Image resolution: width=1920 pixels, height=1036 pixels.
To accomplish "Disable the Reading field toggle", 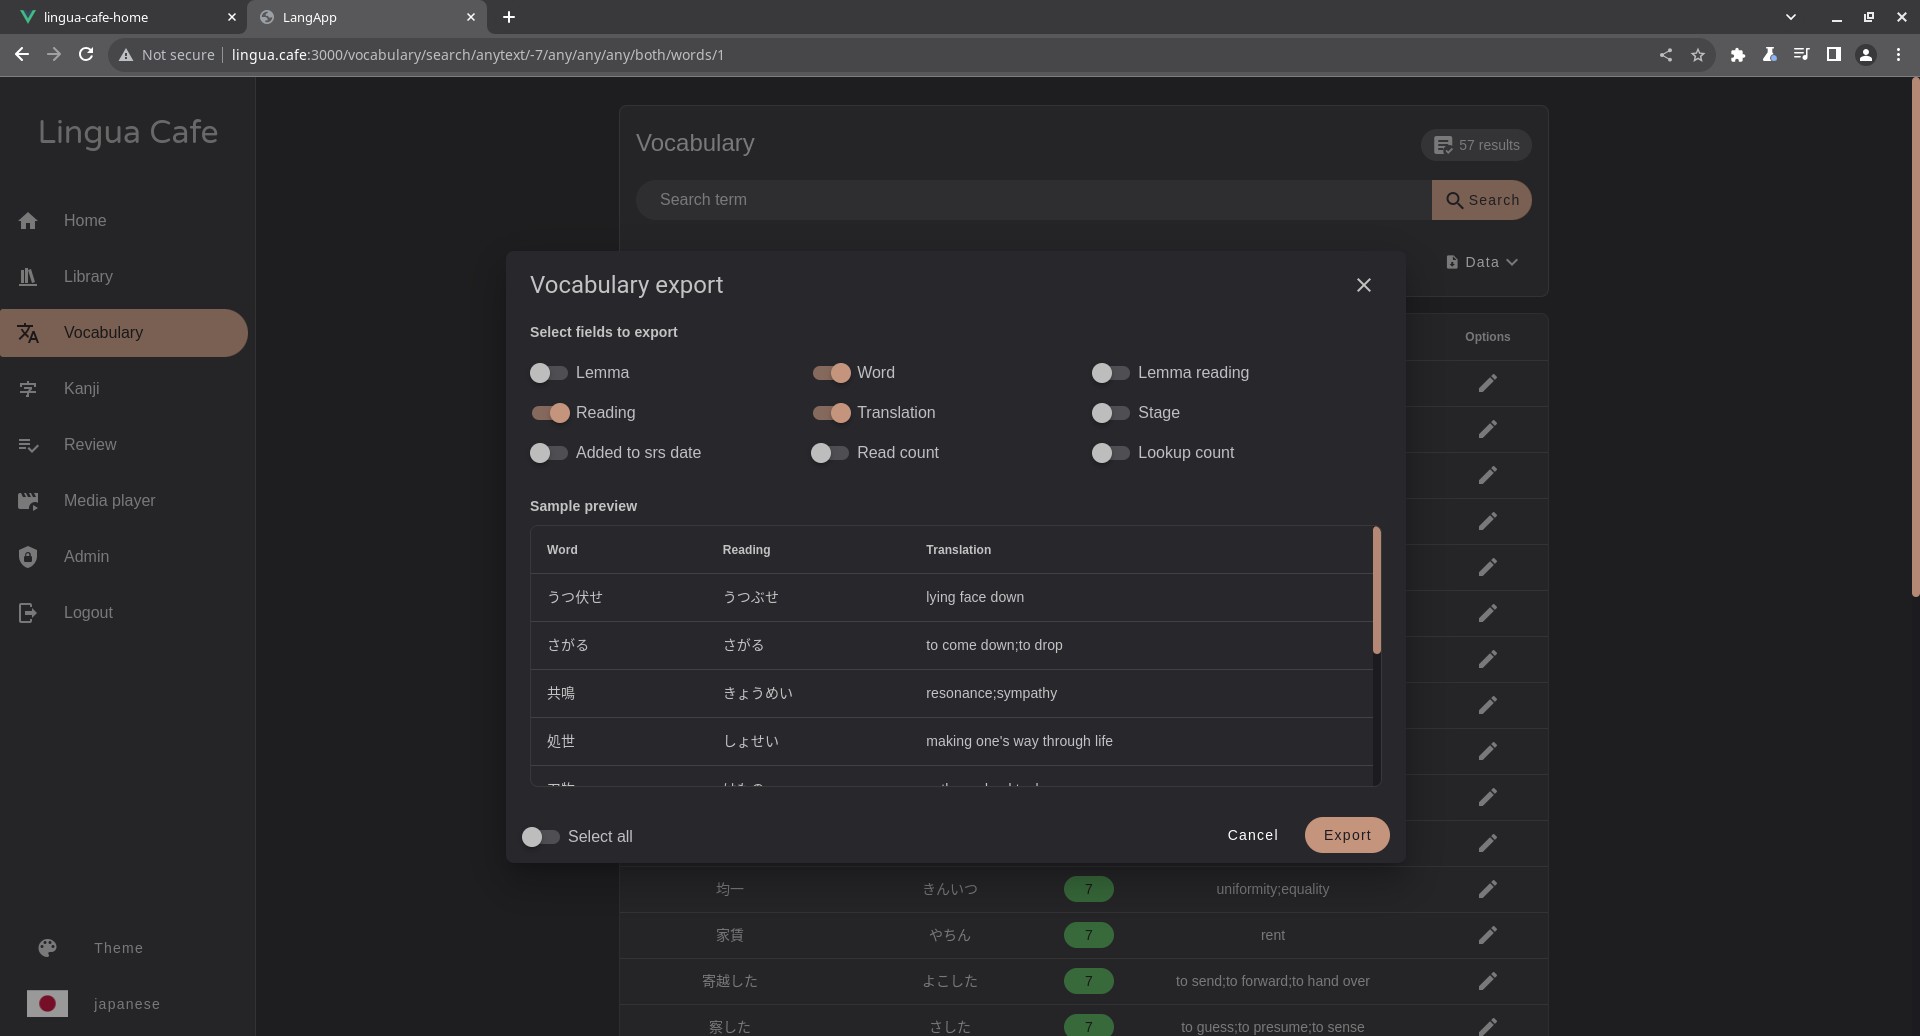I will (550, 413).
